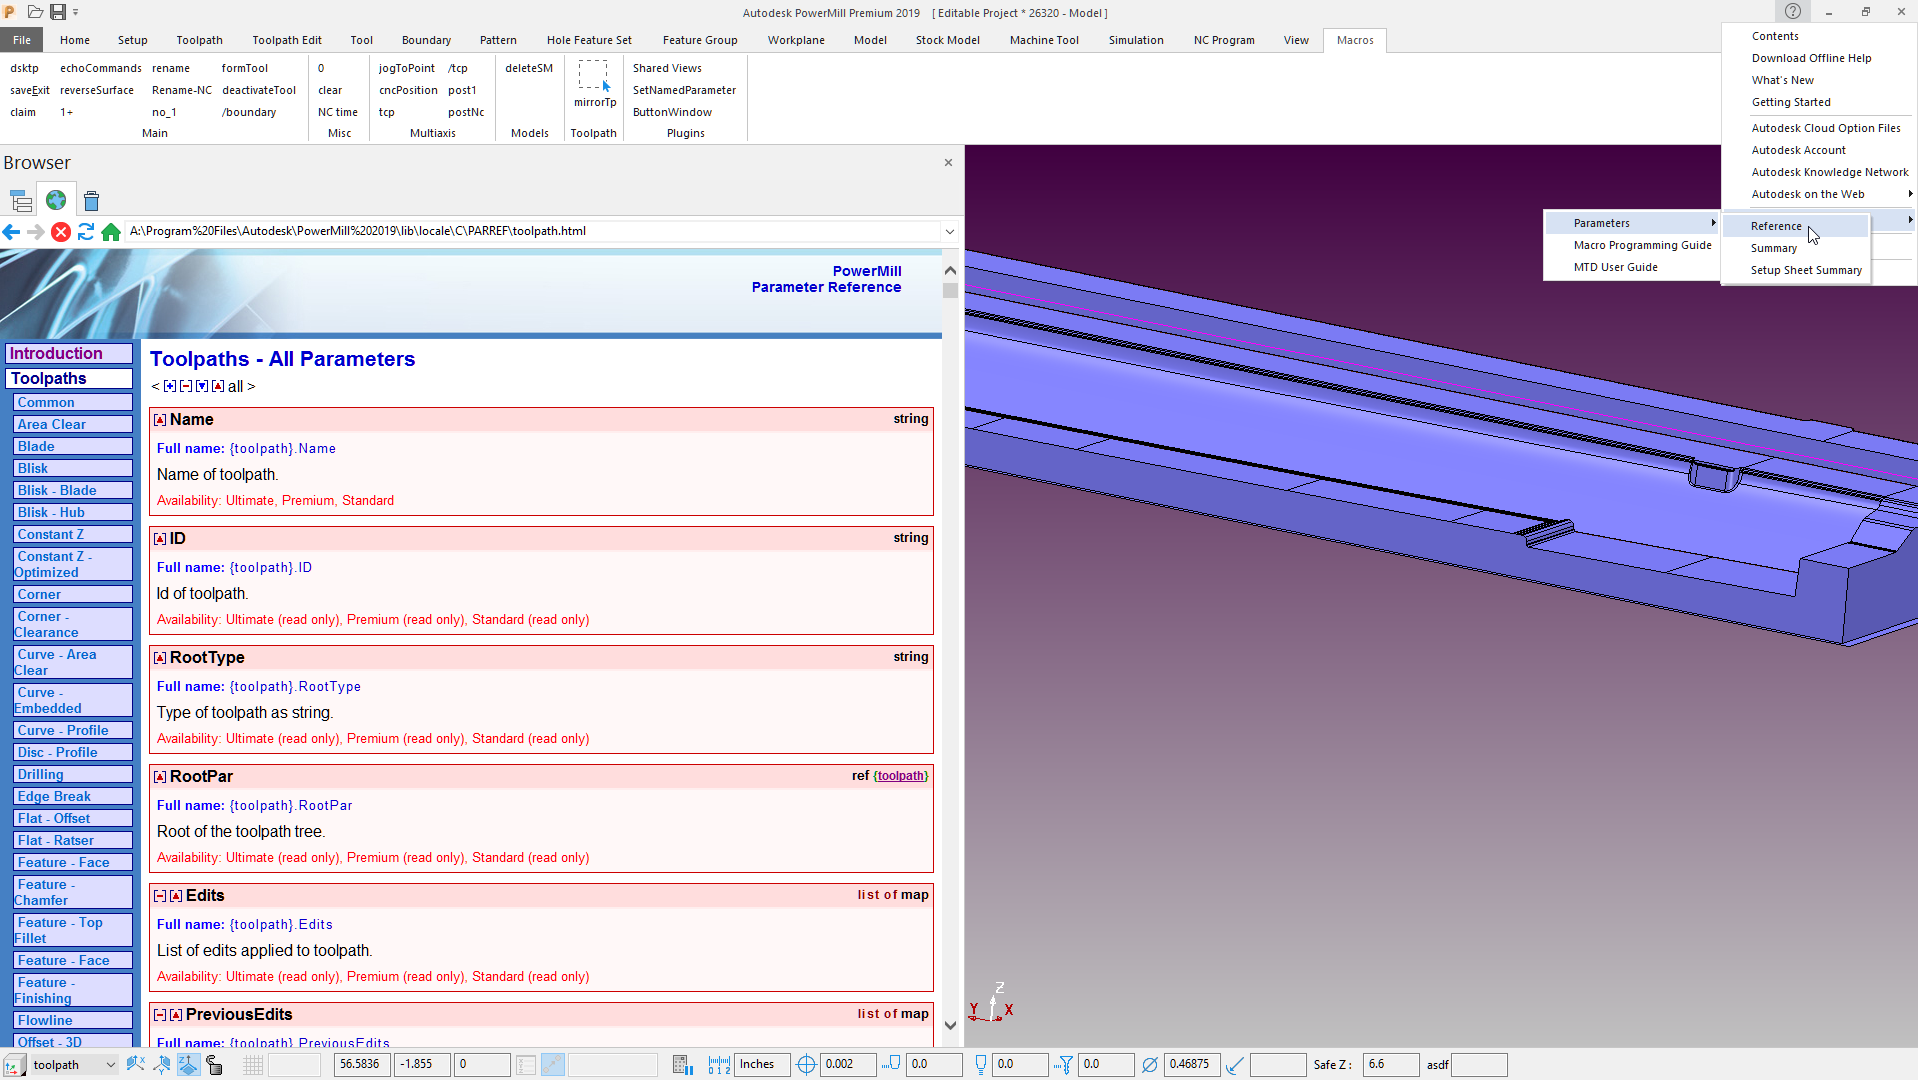Image resolution: width=1918 pixels, height=1080 pixels.
Task: Select the globe web browser tab
Action: coord(56,201)
